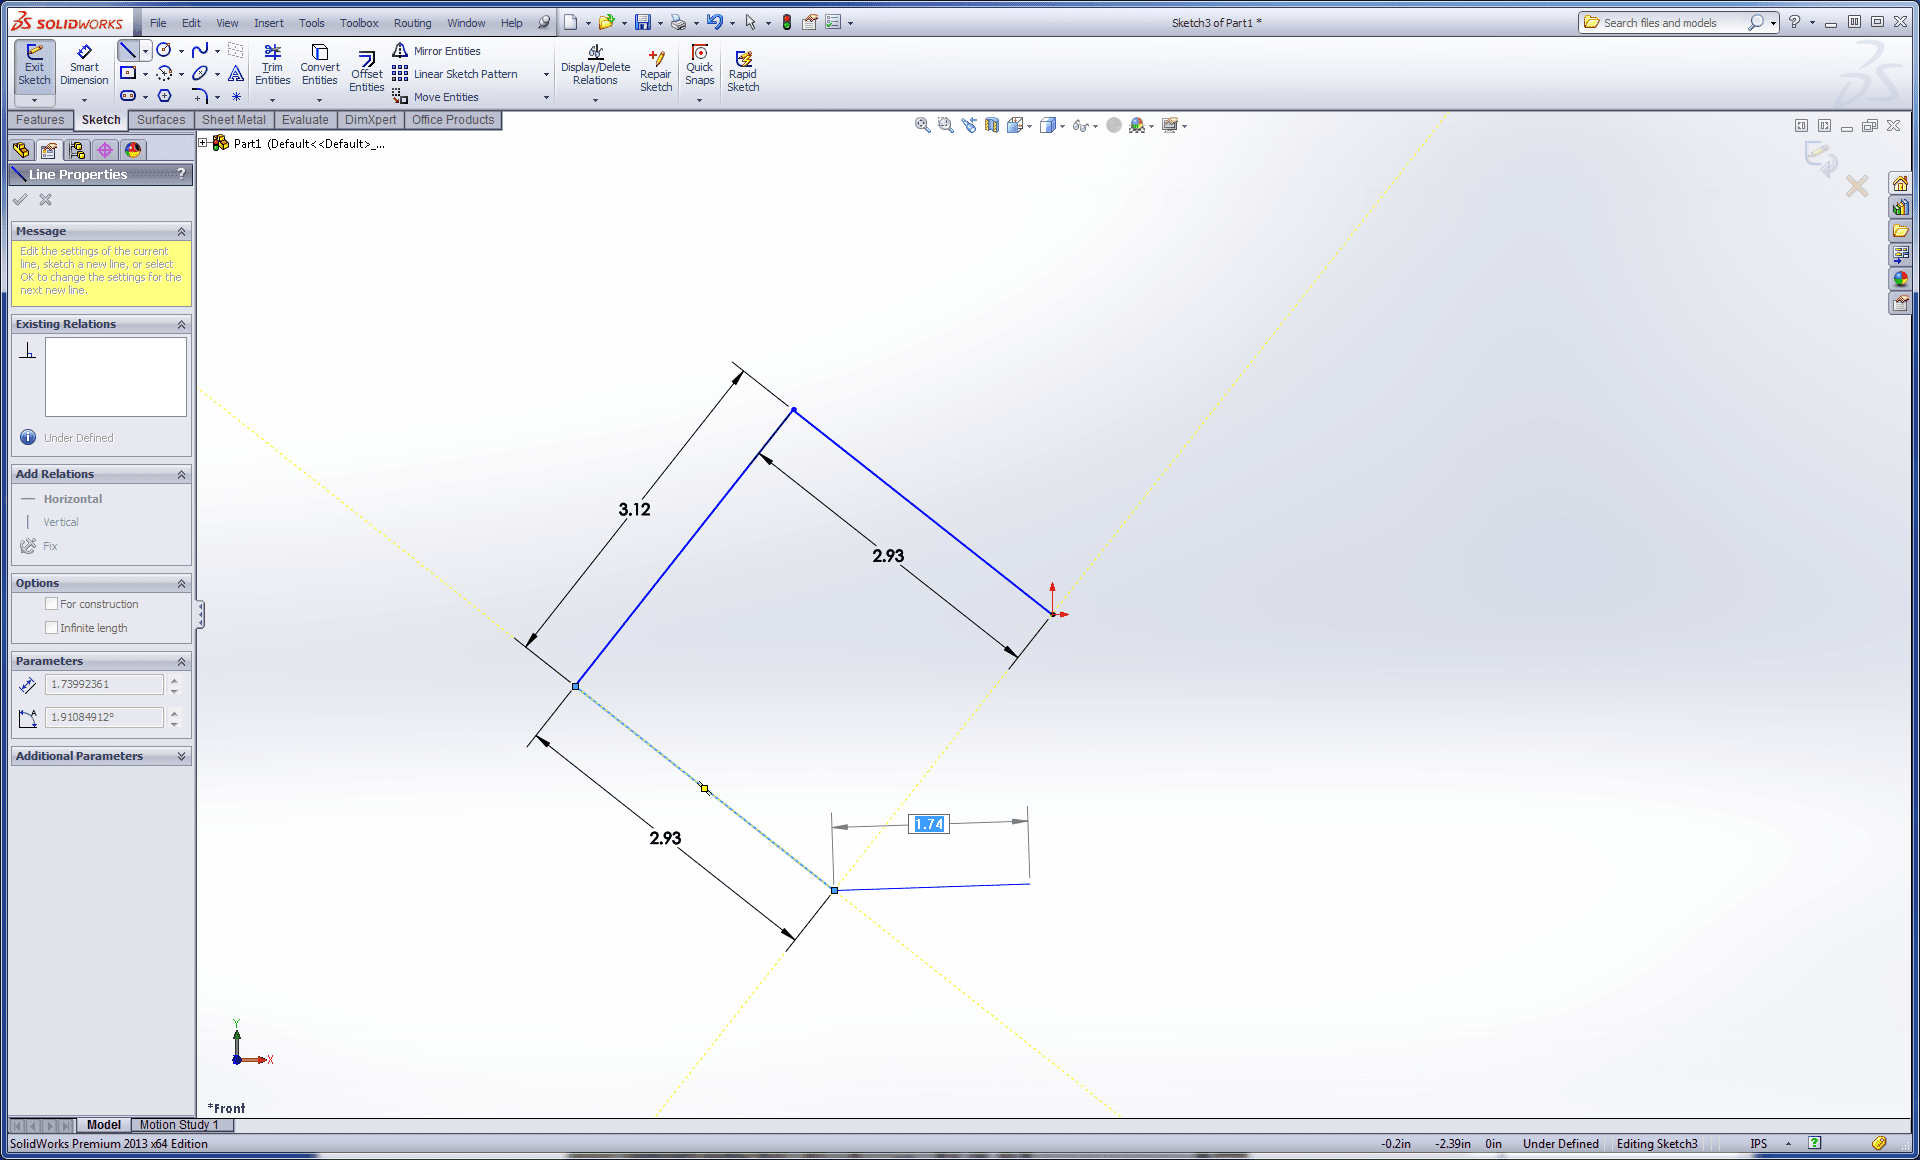
Task: Open the Repair Sketch tool
Action: 656,72
